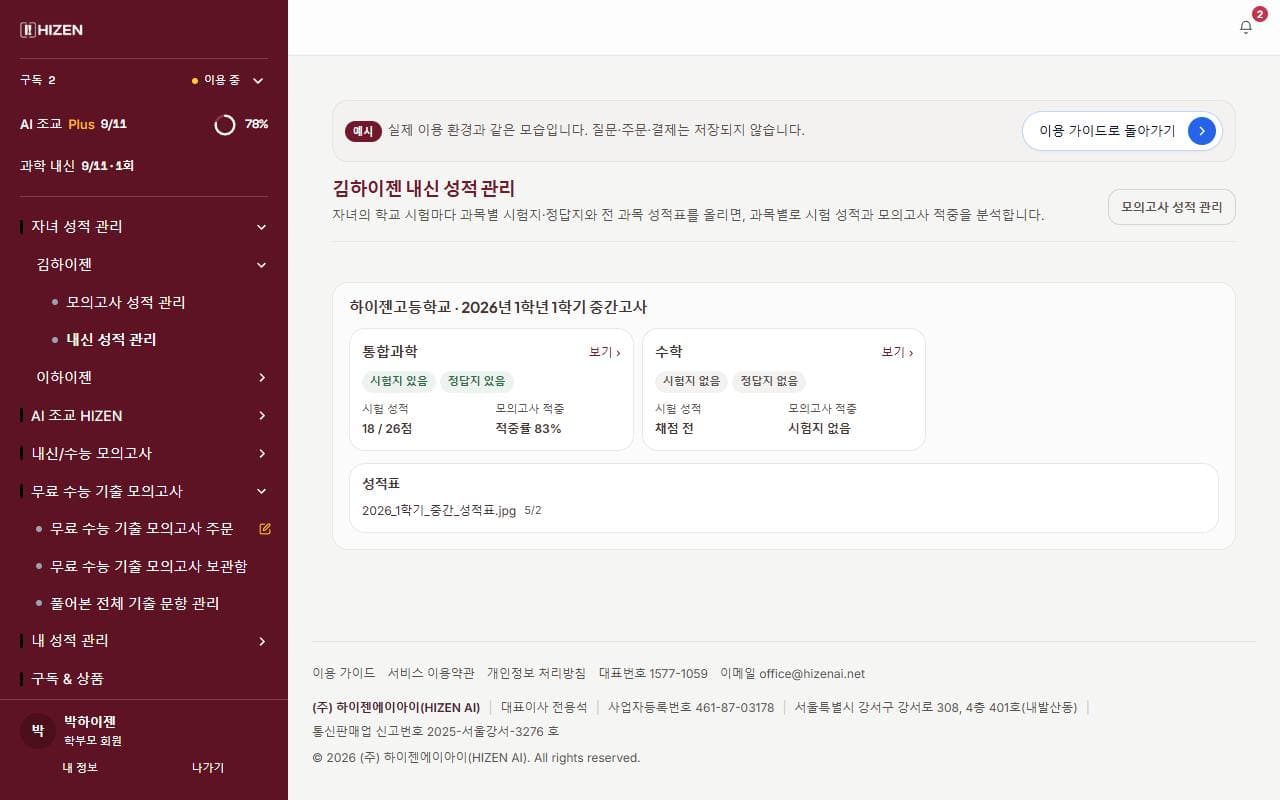
Task: Click the 시험지 없음 badge on 수학
Action: tap(691, 381)
